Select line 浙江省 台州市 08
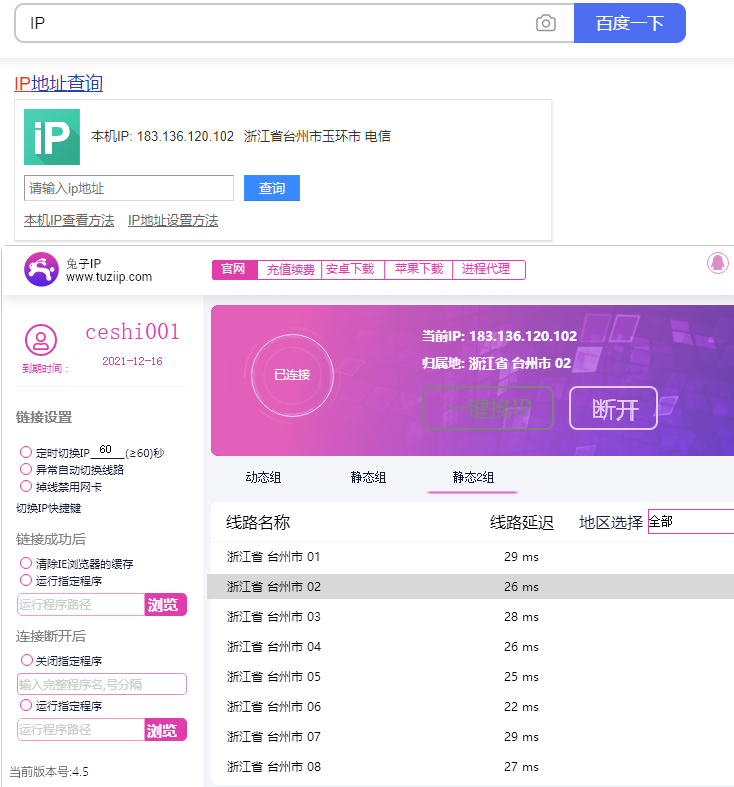 (470, 766)
